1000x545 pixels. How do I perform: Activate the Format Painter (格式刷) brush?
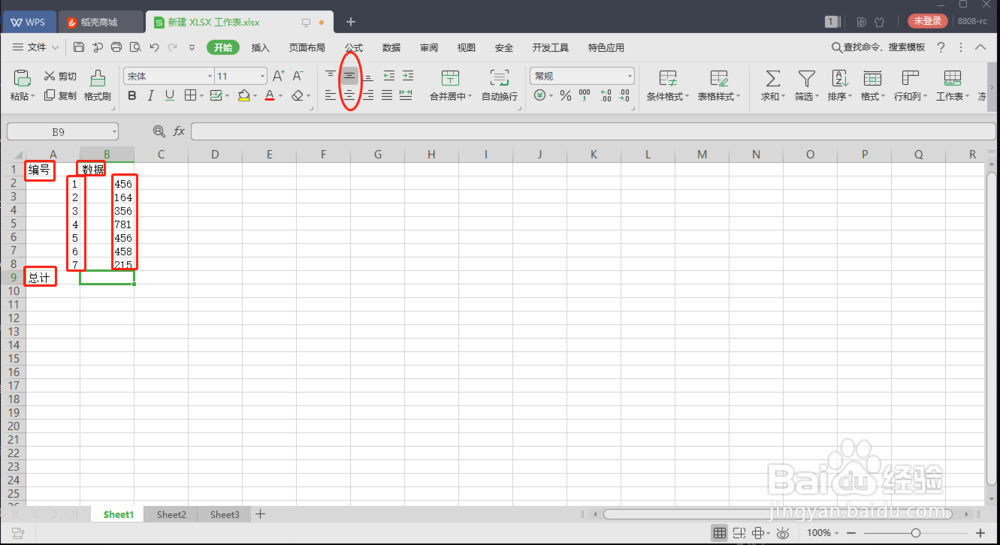click(x=97, y=85)
